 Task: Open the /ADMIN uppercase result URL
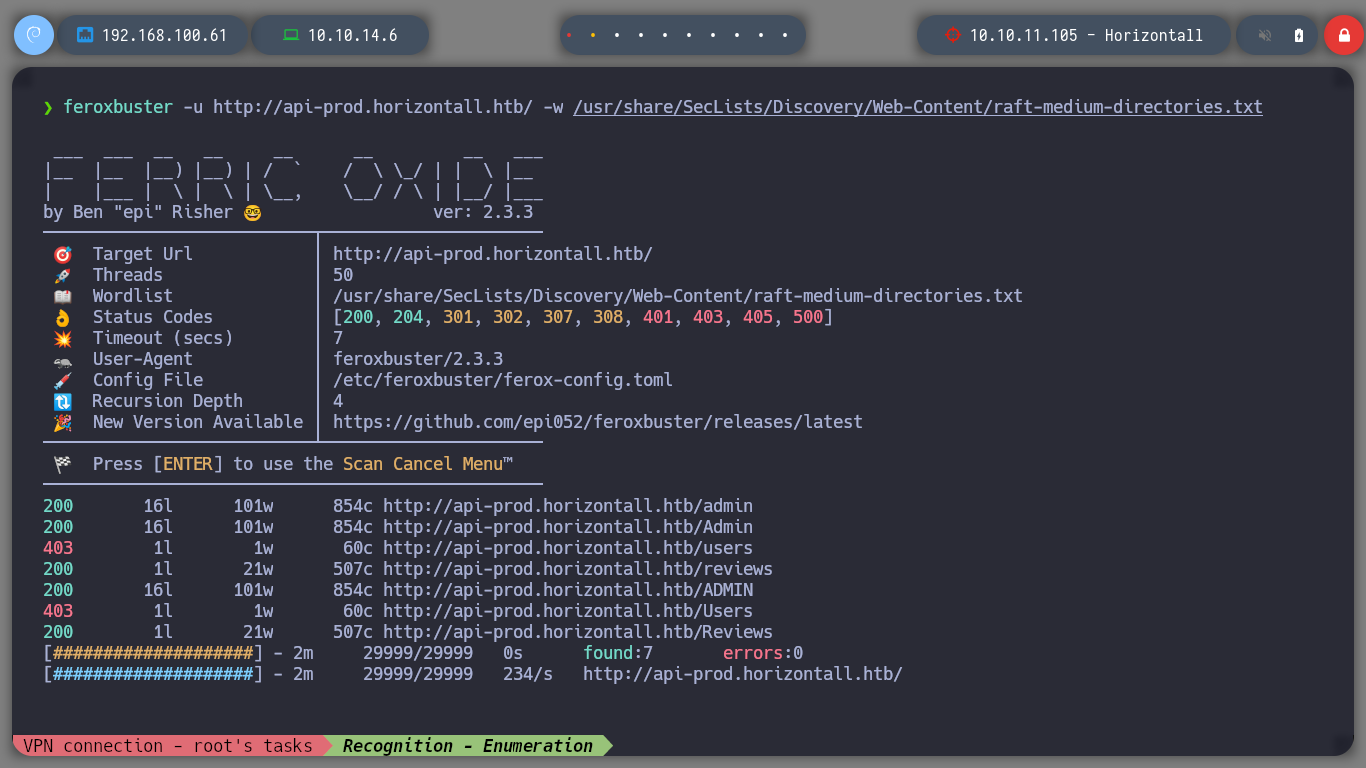tap(568, 590)
